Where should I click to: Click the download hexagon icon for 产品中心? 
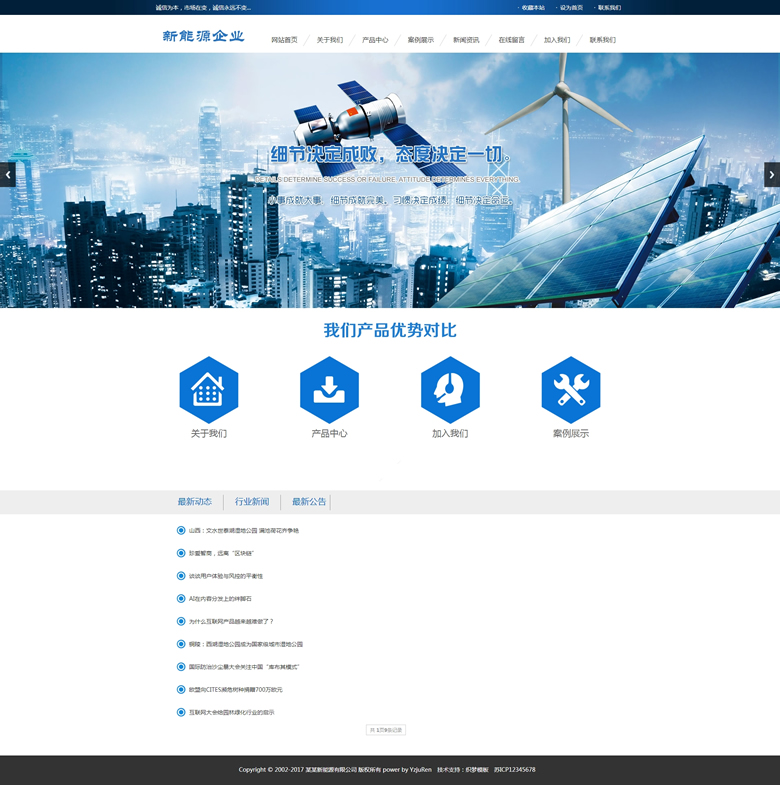pyautogui.click(x=329, y=390)
